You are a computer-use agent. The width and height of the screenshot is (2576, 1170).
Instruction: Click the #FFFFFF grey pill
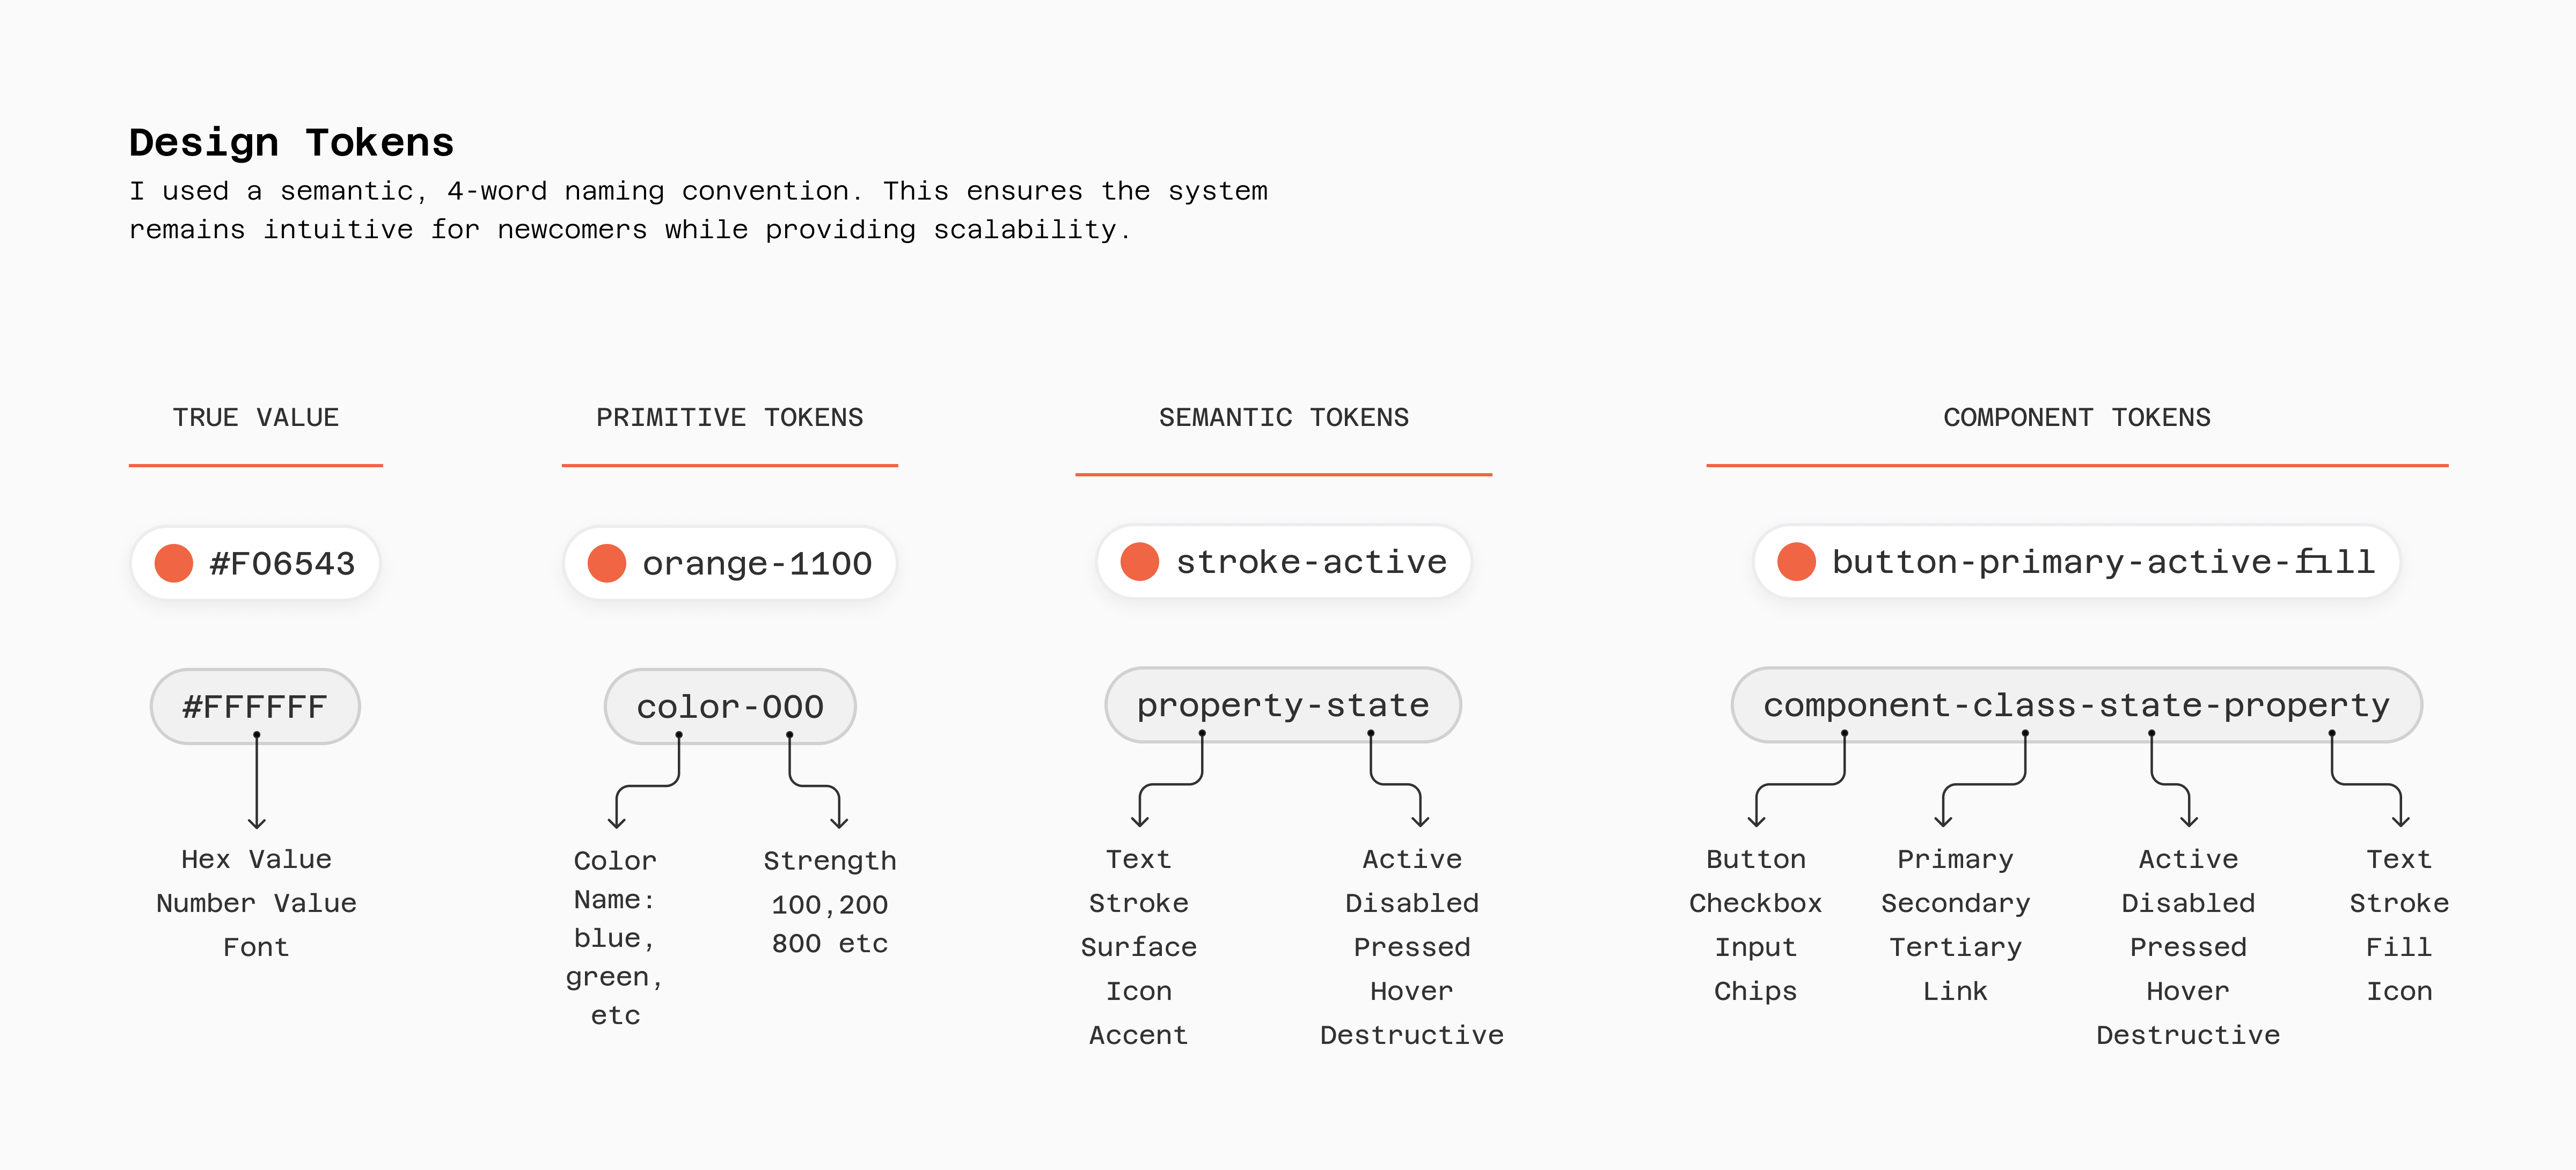point(255,706)
